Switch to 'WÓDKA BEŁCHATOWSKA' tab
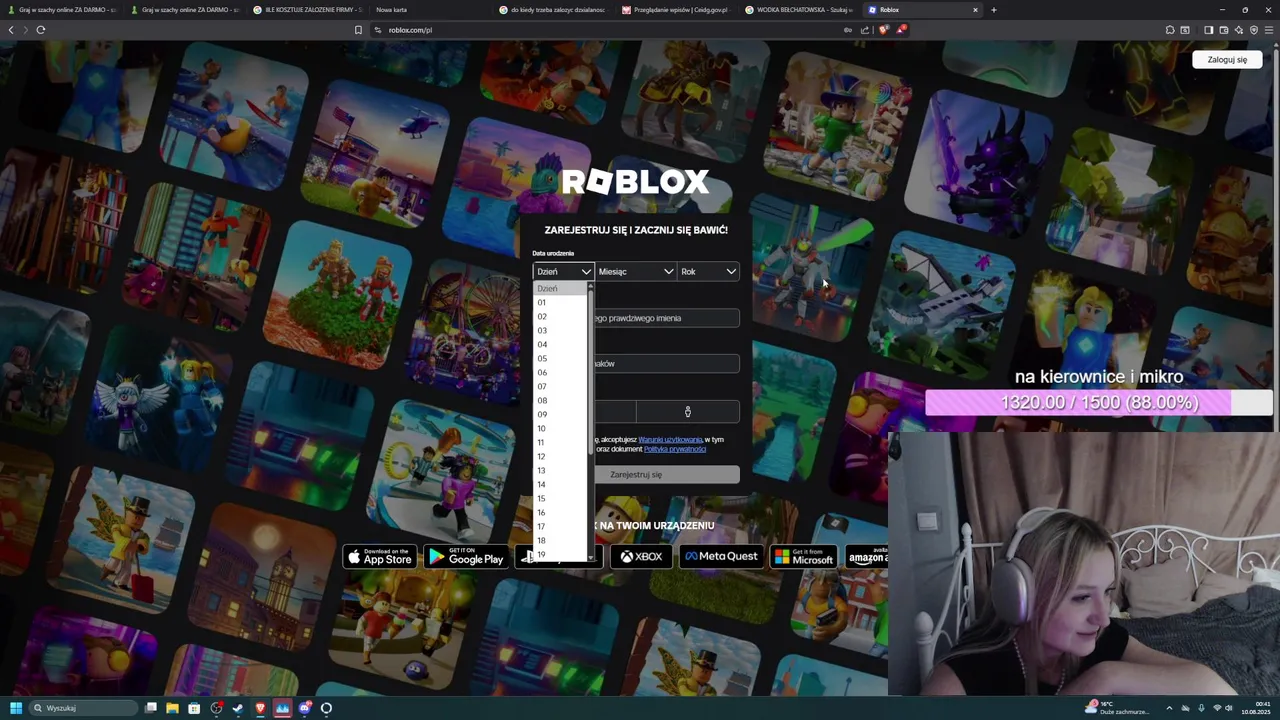 pos(801,10)
